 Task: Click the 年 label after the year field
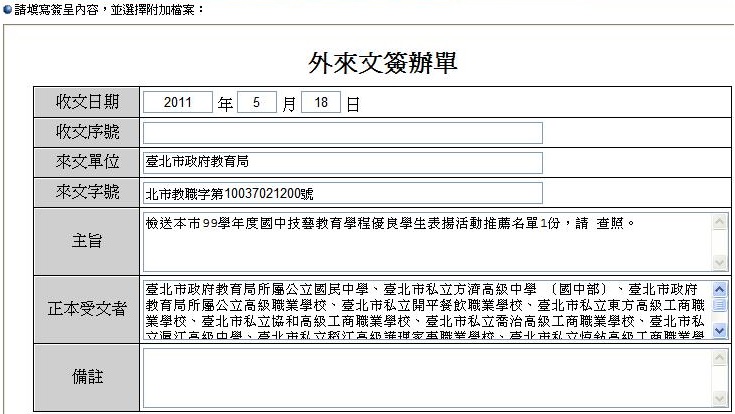click(225, 104)
